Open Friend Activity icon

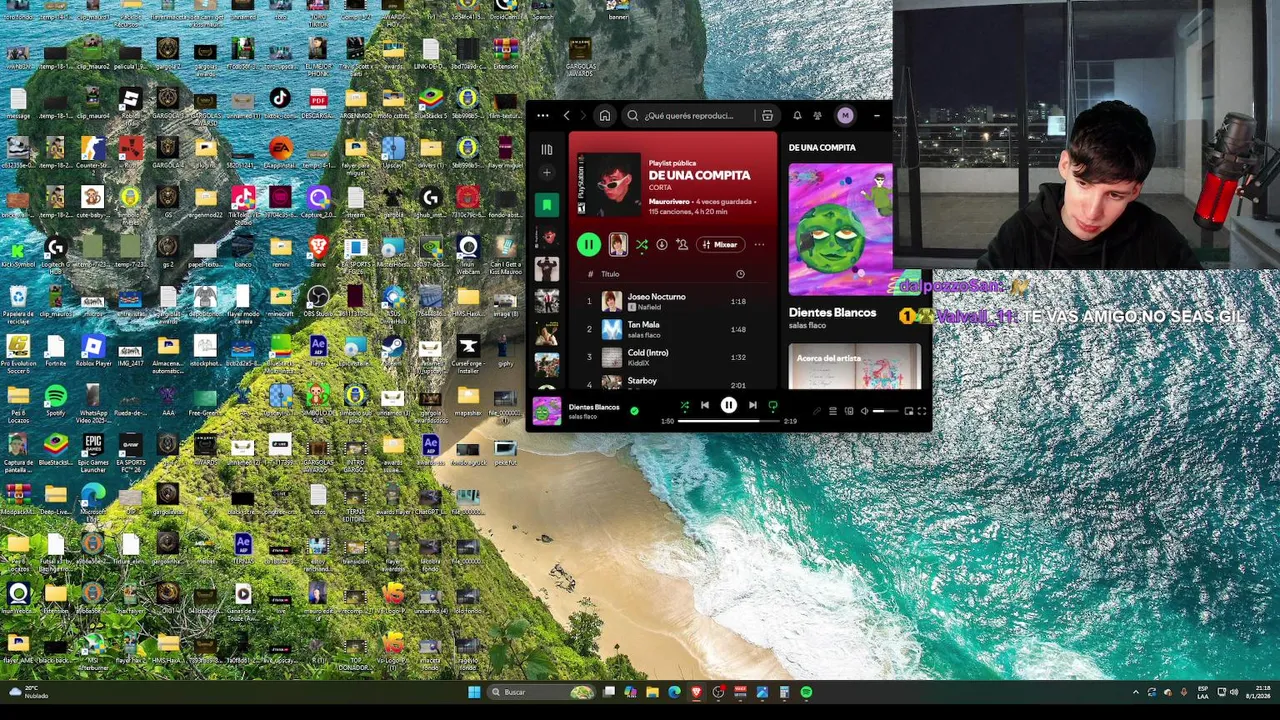[x=817, y=116]
